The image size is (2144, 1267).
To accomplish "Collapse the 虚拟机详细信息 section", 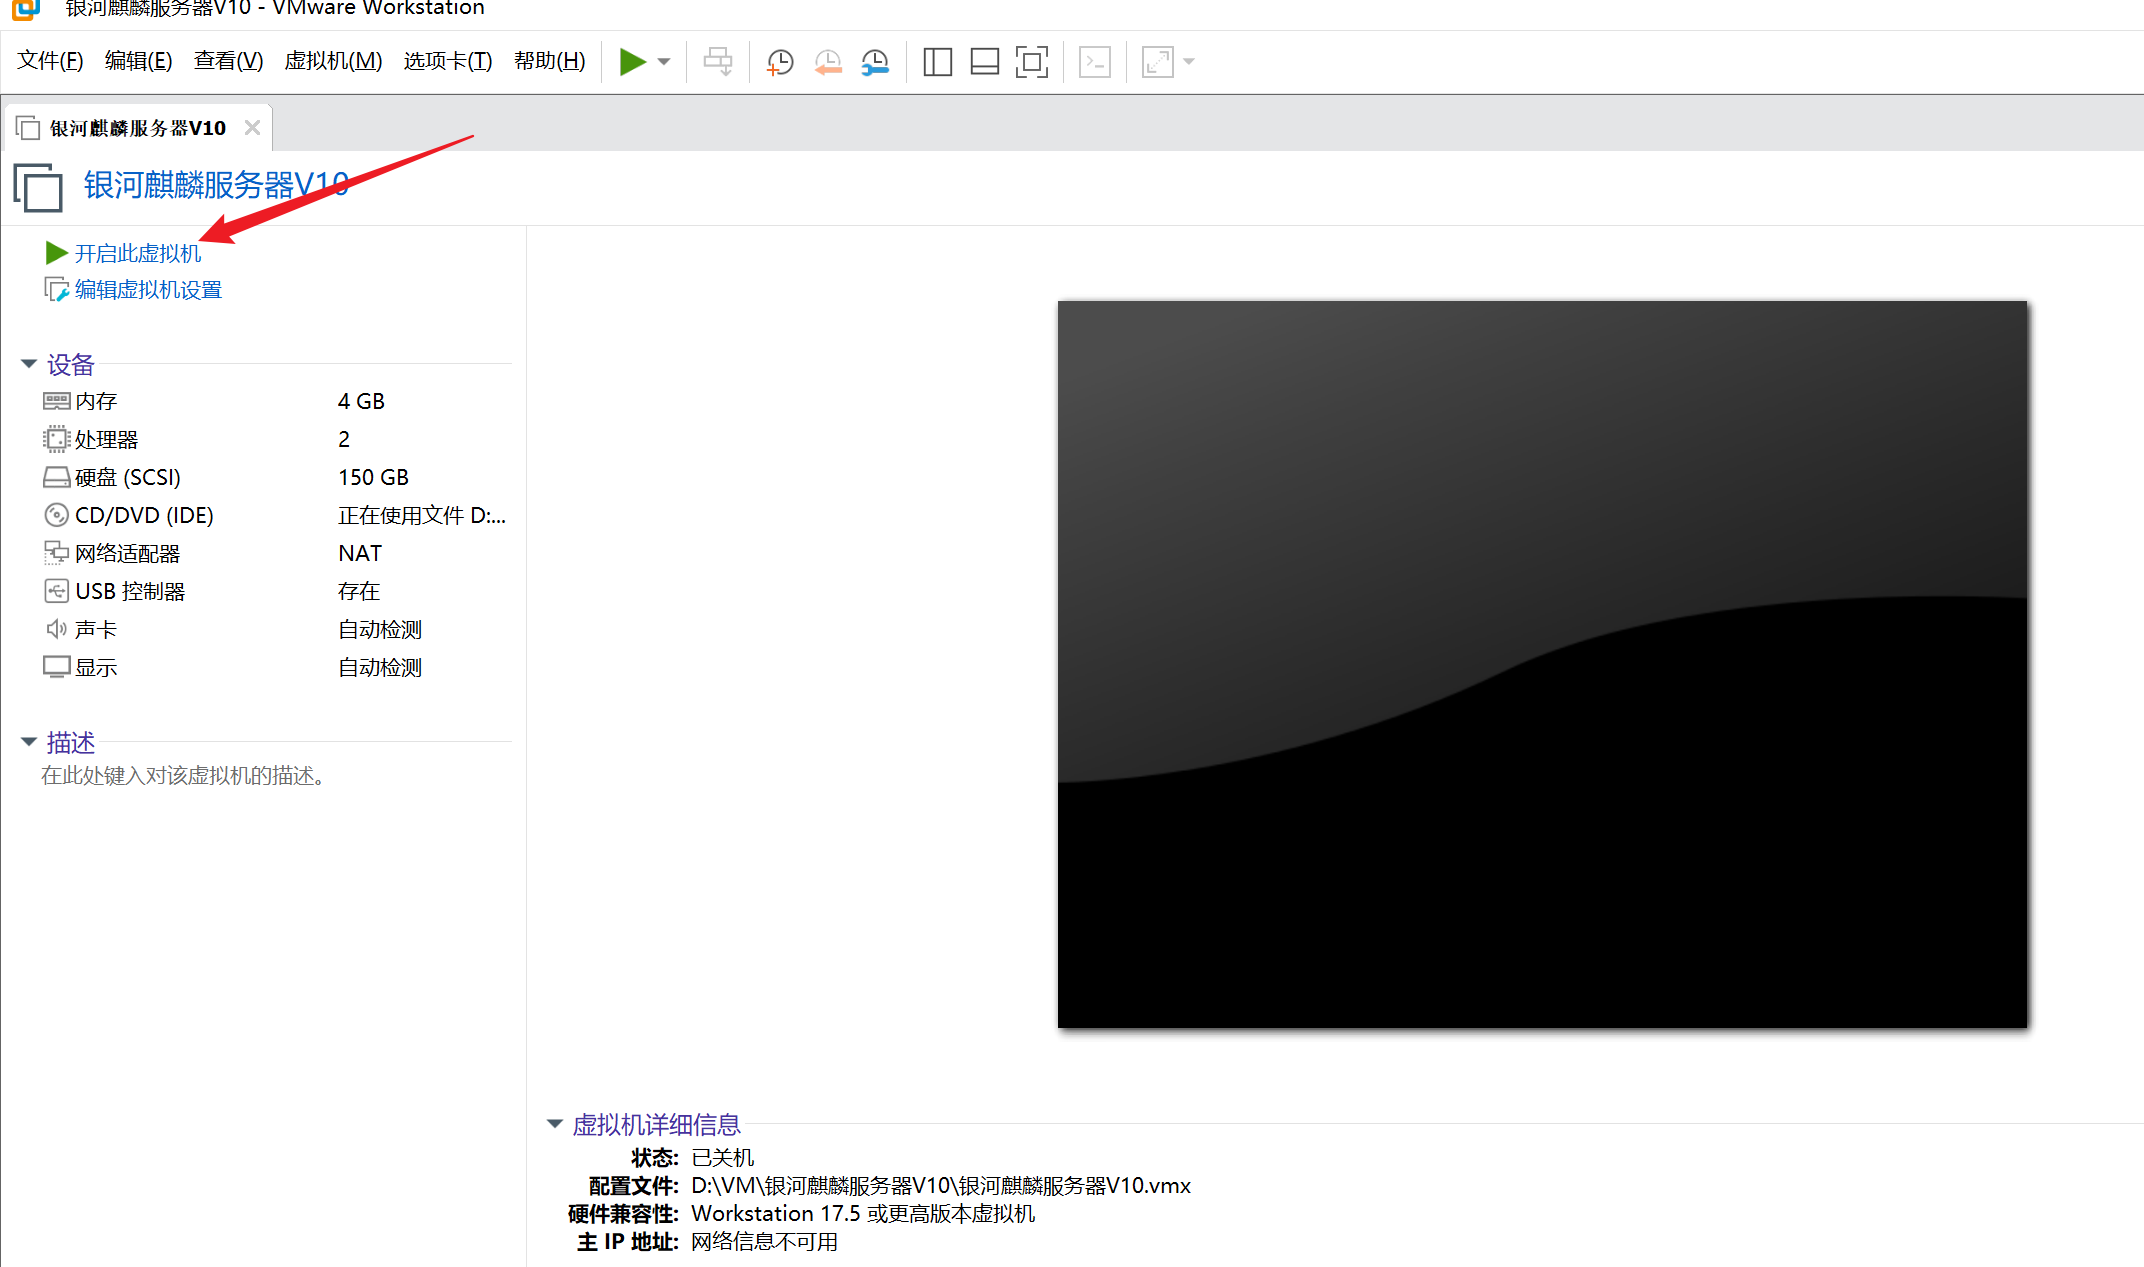I will coord(555,1124).
